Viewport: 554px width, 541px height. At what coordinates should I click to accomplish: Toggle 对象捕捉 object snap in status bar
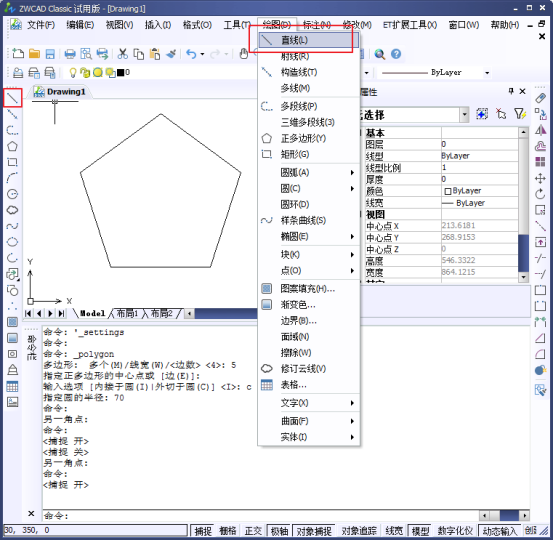(314, 531)
